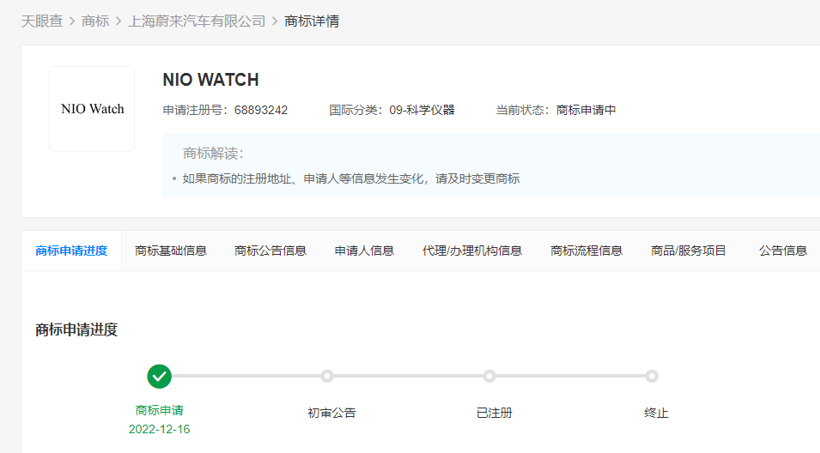Viewport: 820px width, 453px height.
Task: Open the 商标流程信息 tab
Action: click(586, 251)
